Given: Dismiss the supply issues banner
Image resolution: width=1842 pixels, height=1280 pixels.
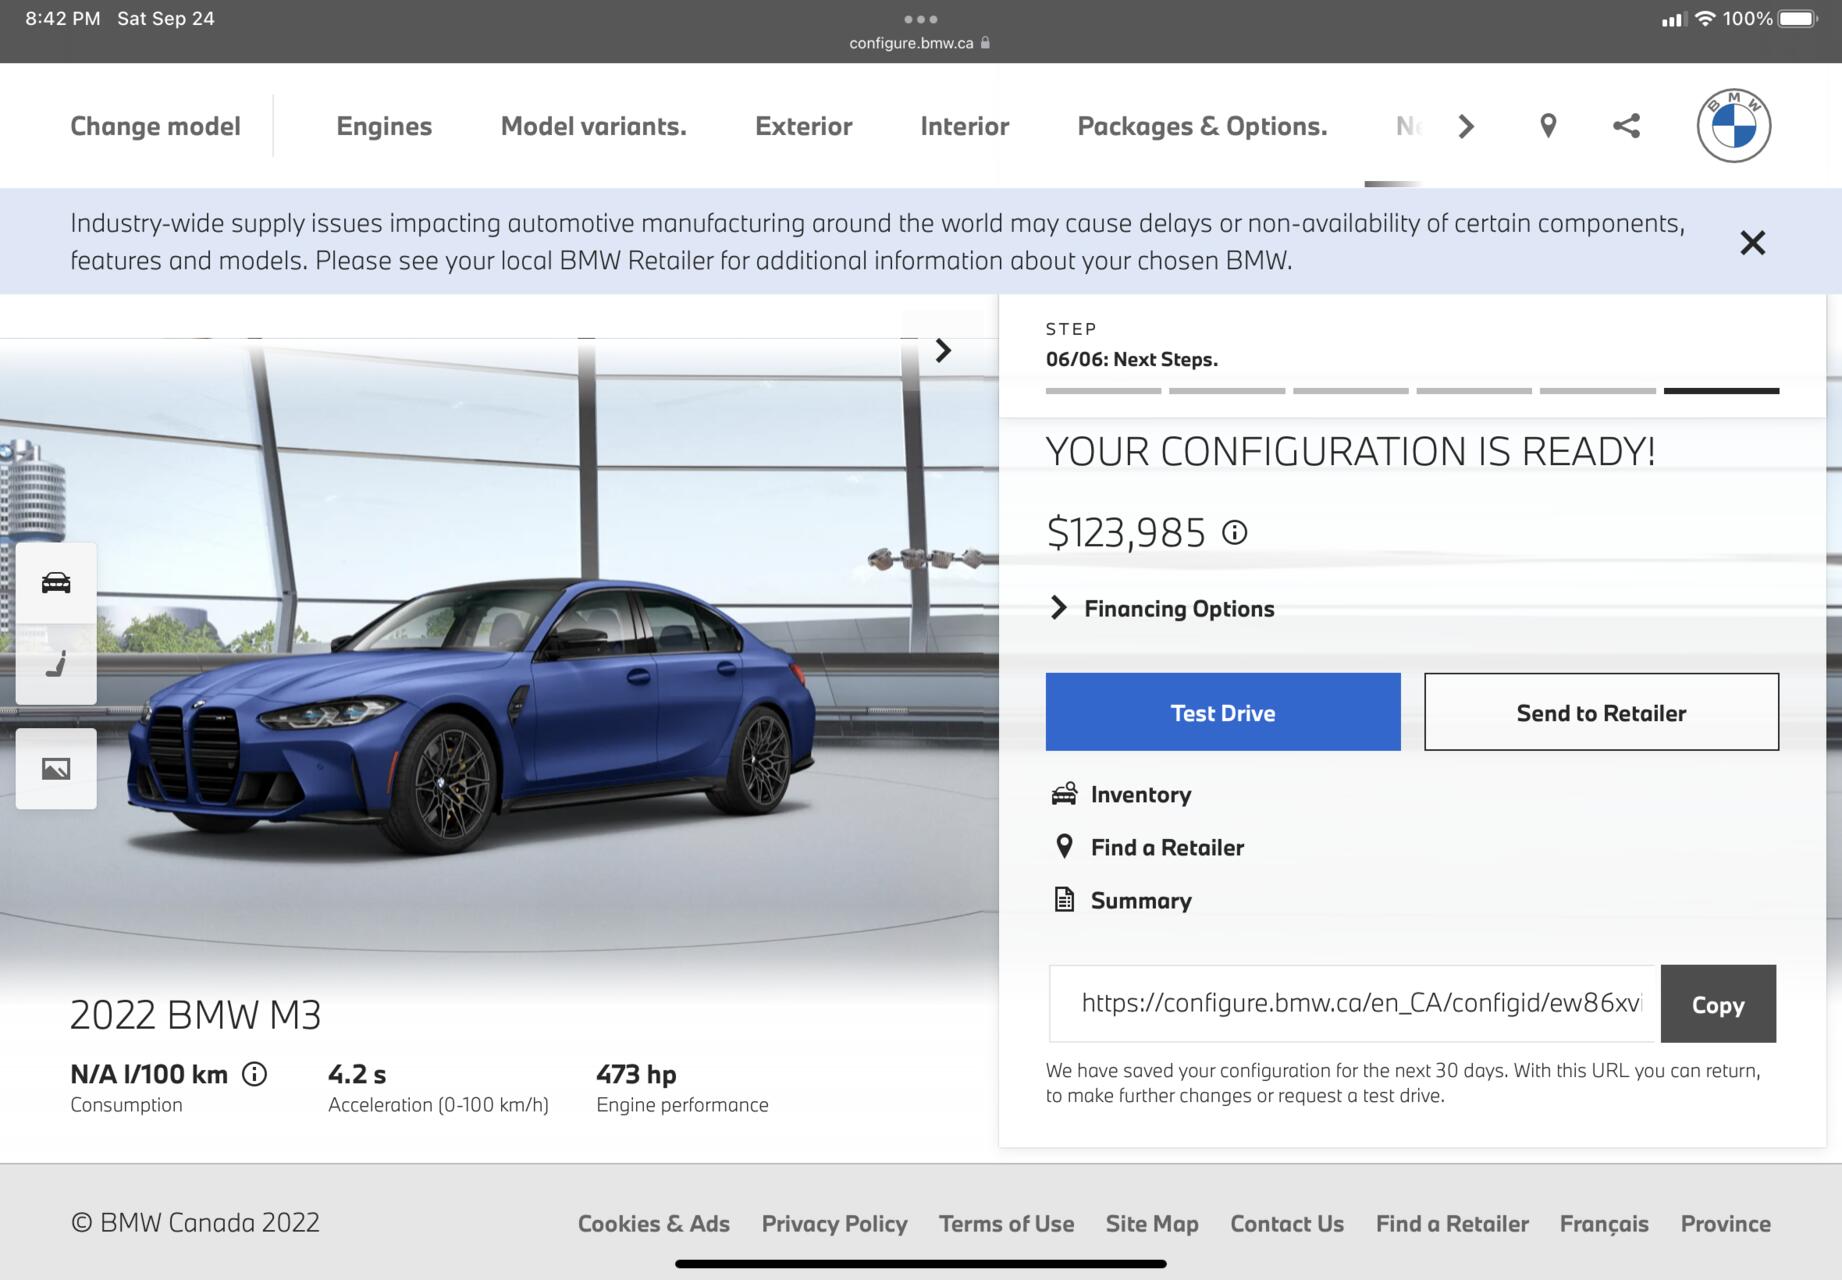Looking at the screenshot, I should point(1752,242).
